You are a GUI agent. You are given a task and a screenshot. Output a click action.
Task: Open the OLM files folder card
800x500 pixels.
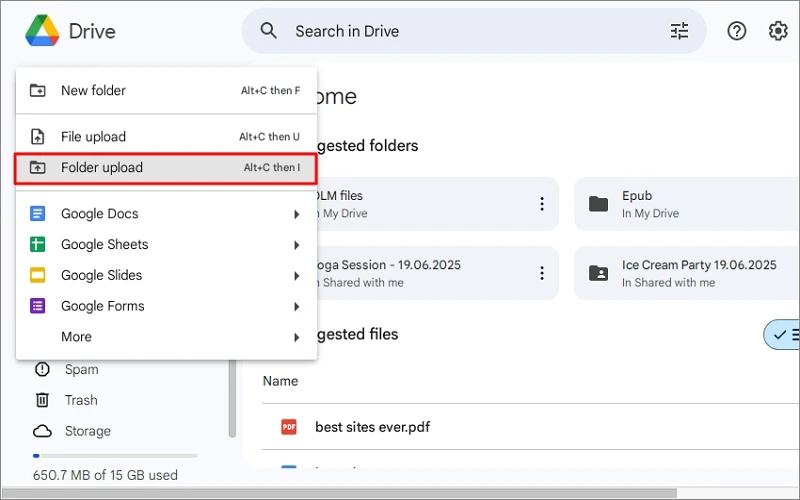(438, 204)
